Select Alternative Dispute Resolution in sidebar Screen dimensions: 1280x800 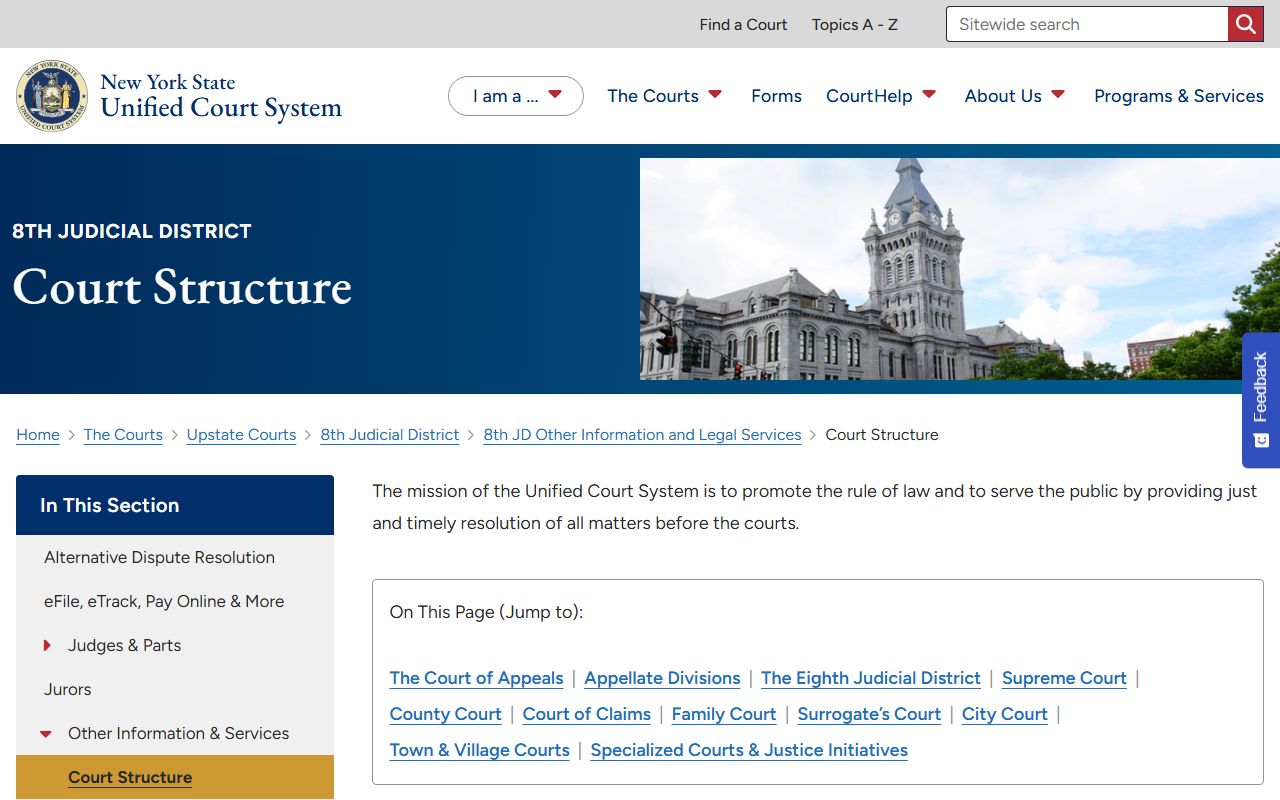[x=160, y=557]
